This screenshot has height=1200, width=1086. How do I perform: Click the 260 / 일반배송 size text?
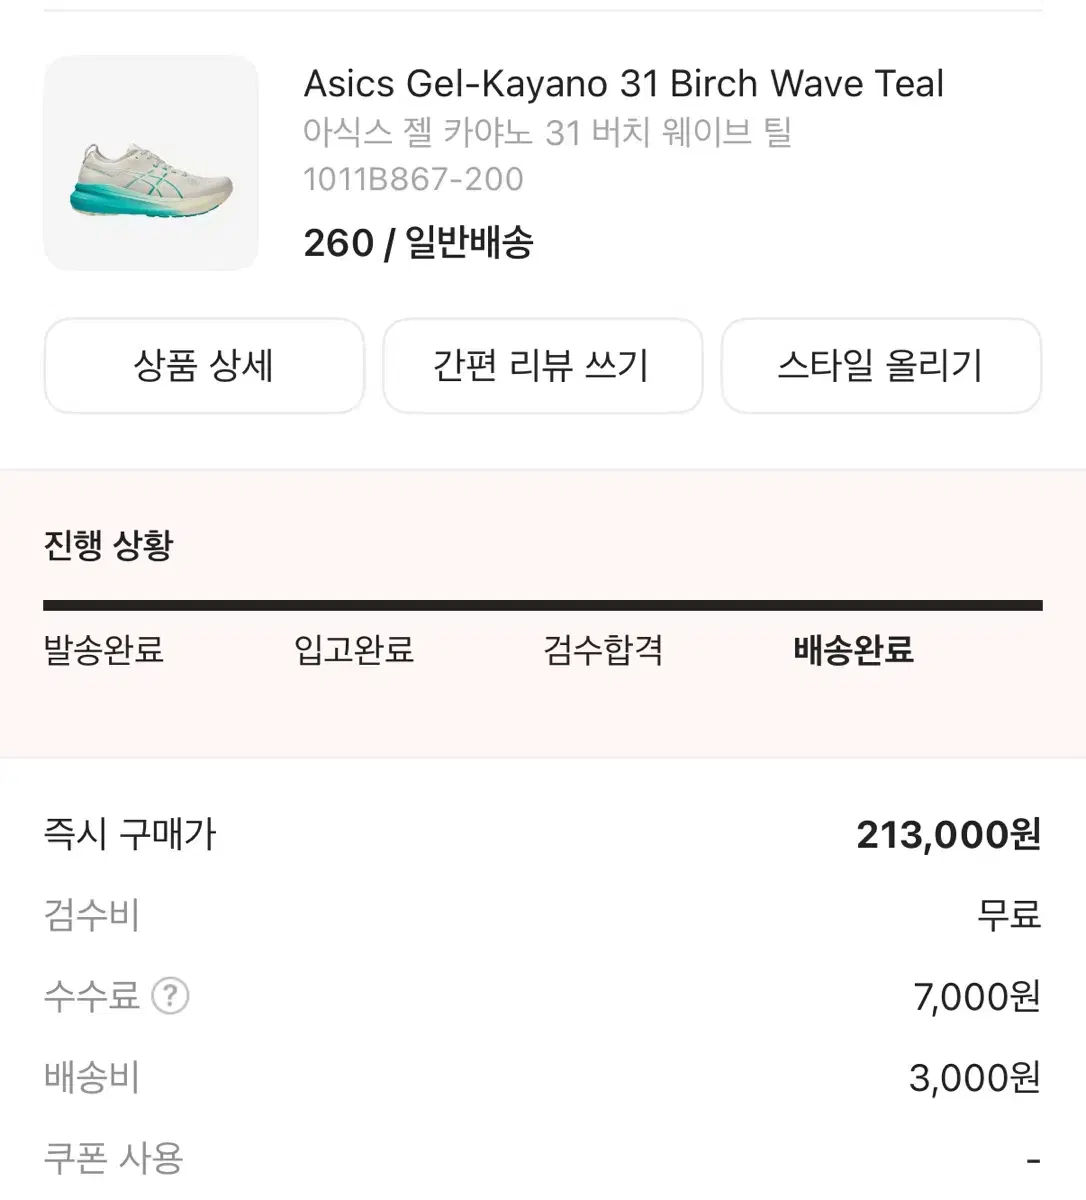point(418,243)
